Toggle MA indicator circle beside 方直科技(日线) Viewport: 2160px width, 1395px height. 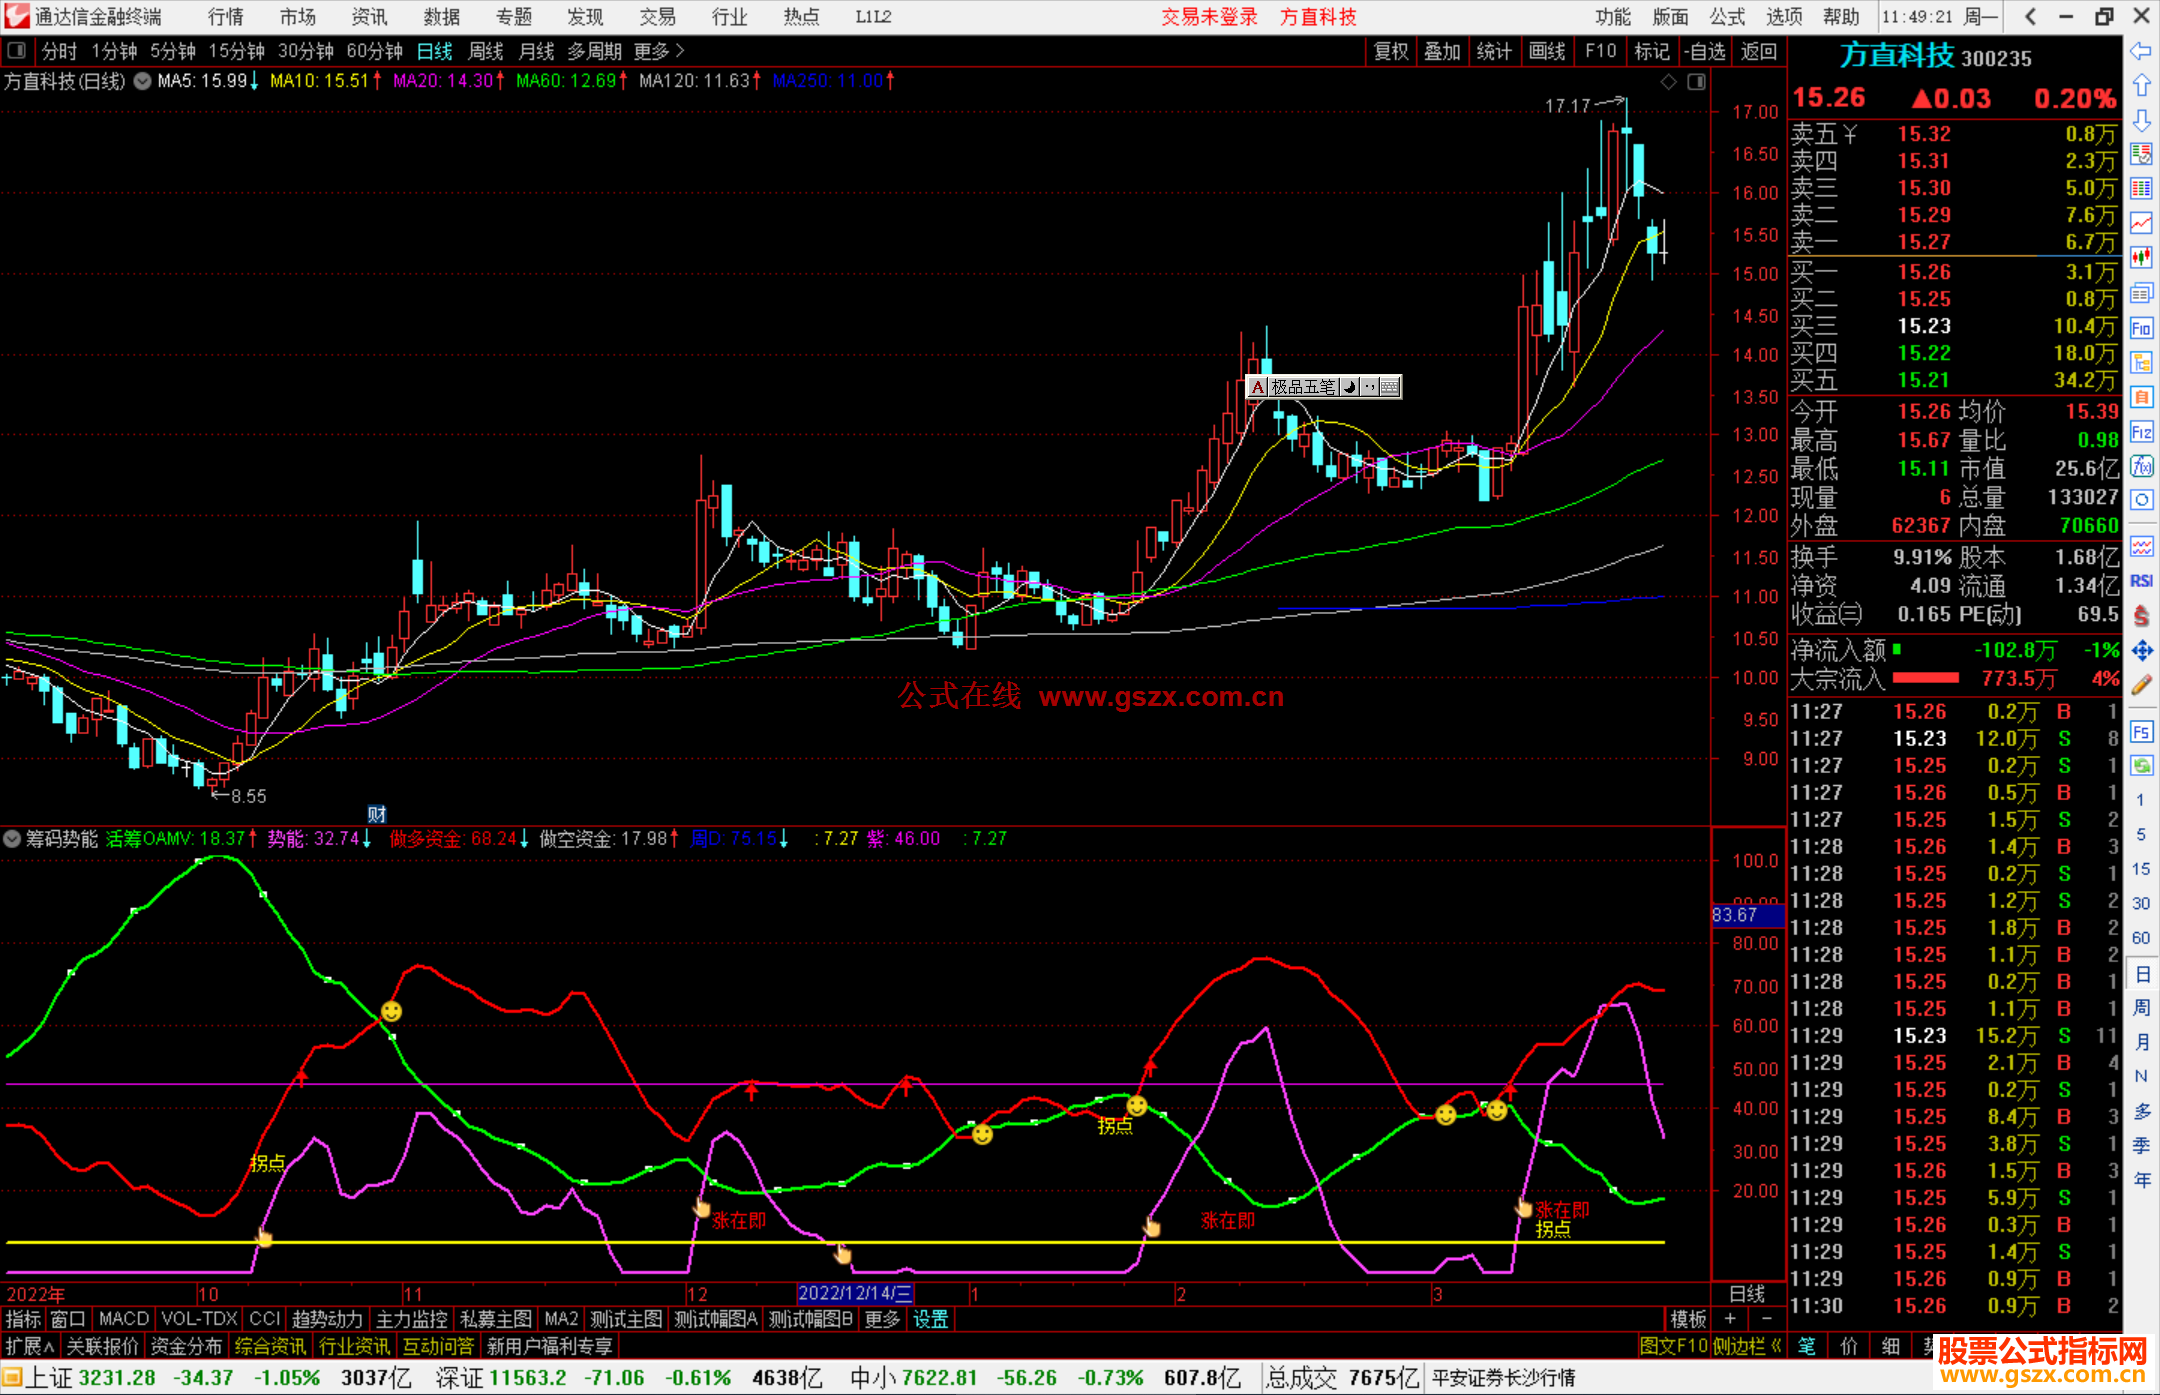143,81
